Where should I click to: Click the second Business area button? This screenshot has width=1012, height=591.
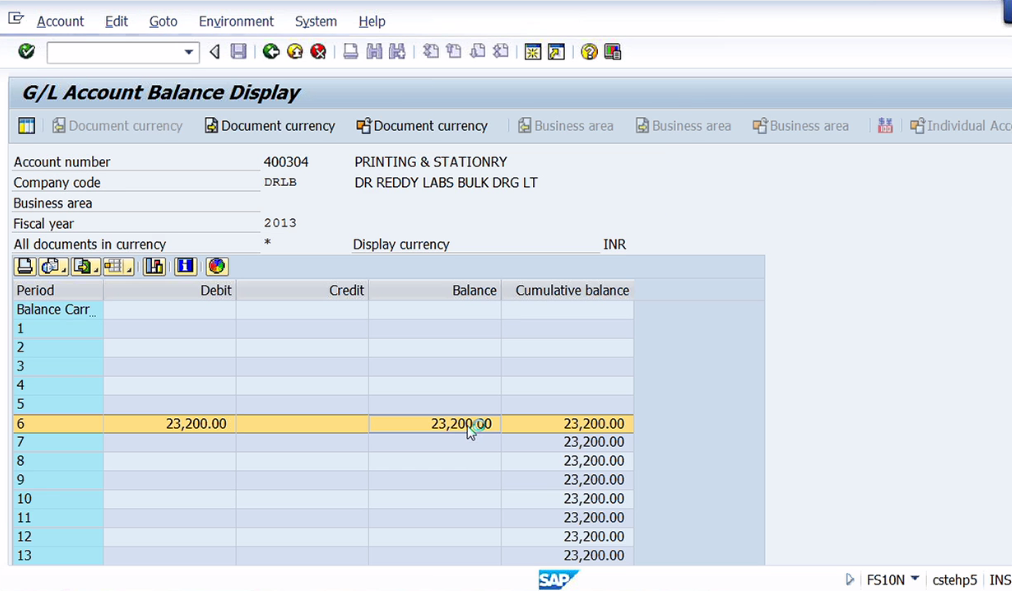click(683, 126)
